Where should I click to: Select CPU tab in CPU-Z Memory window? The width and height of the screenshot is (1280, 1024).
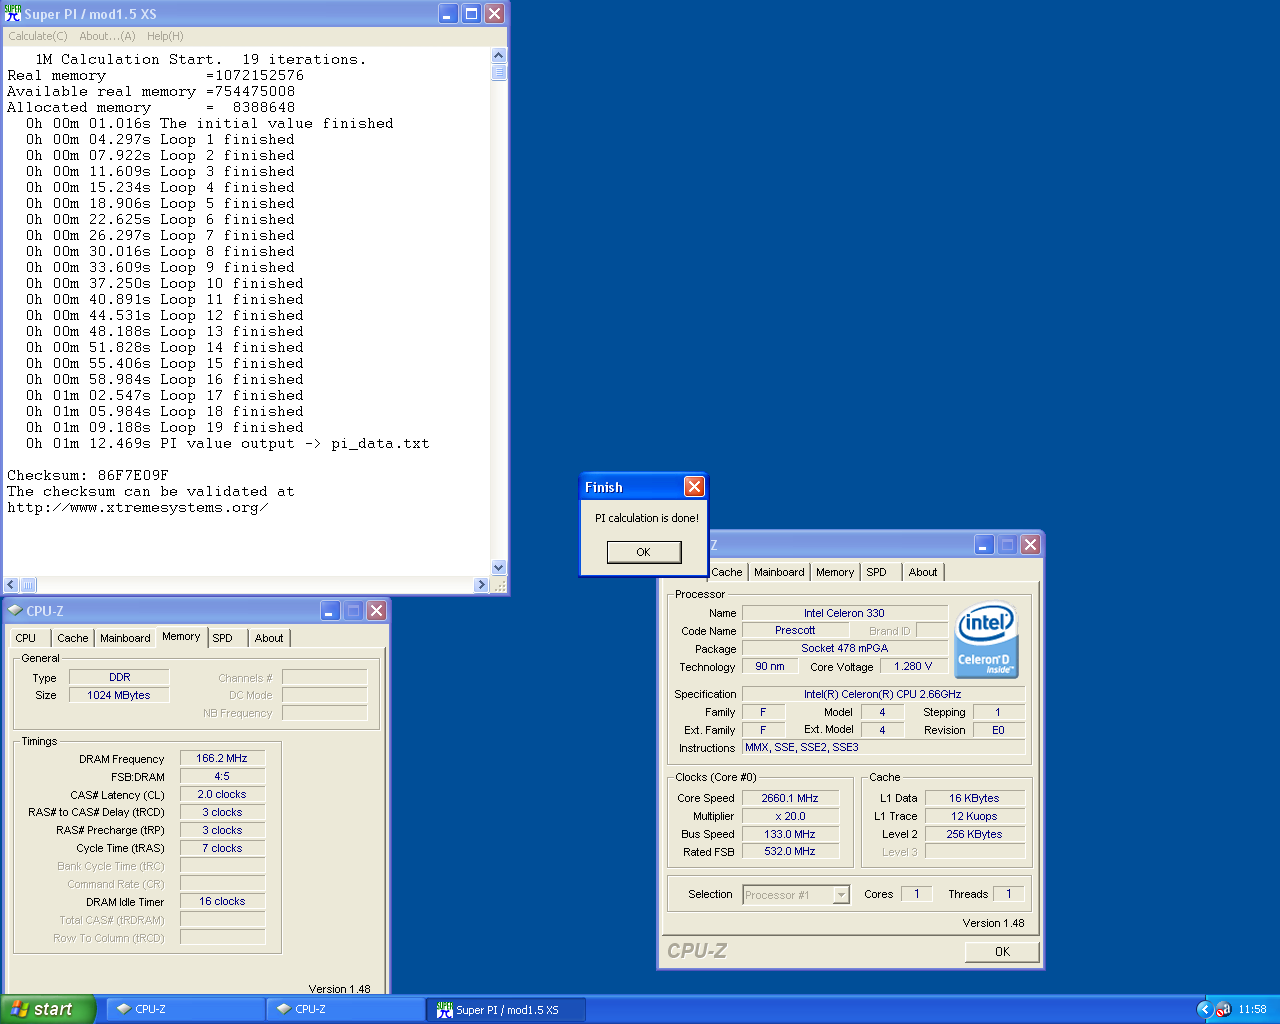pyautogui.click(x=26, y=638)
